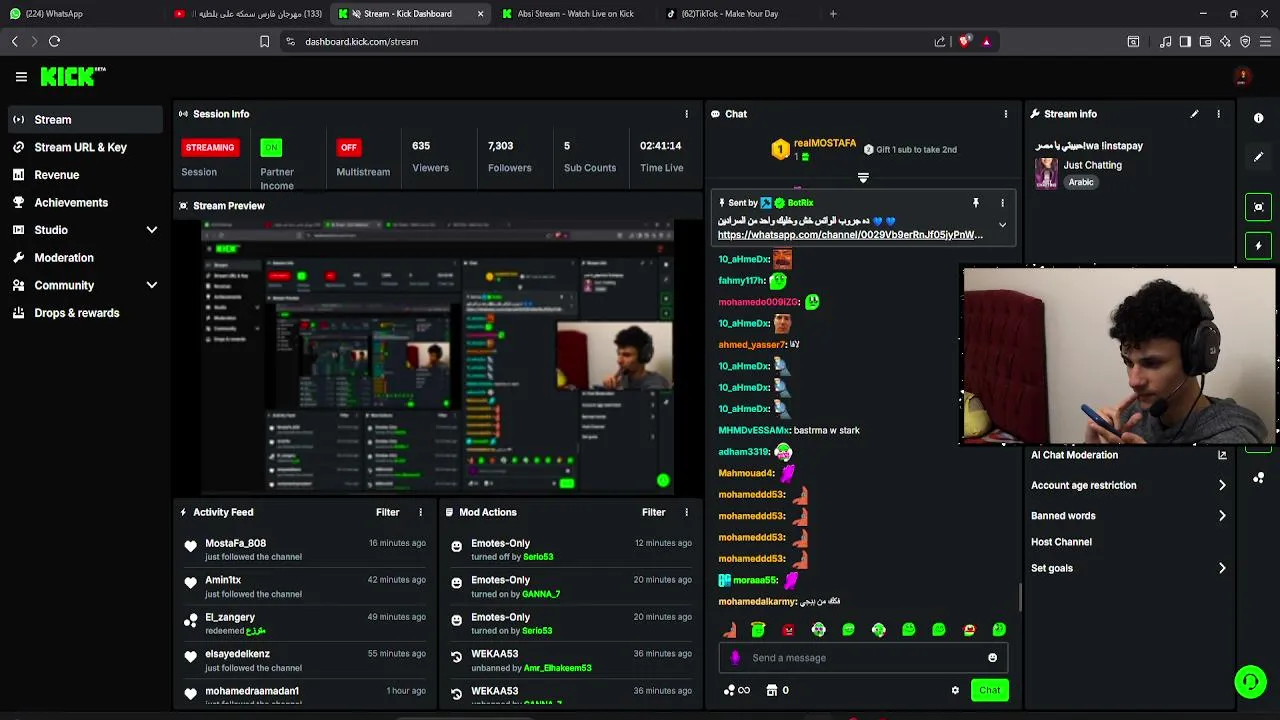Insert the first quick emote in the row
The height and width of the screenshot is (720, 1280).
(x=730, y=630)
